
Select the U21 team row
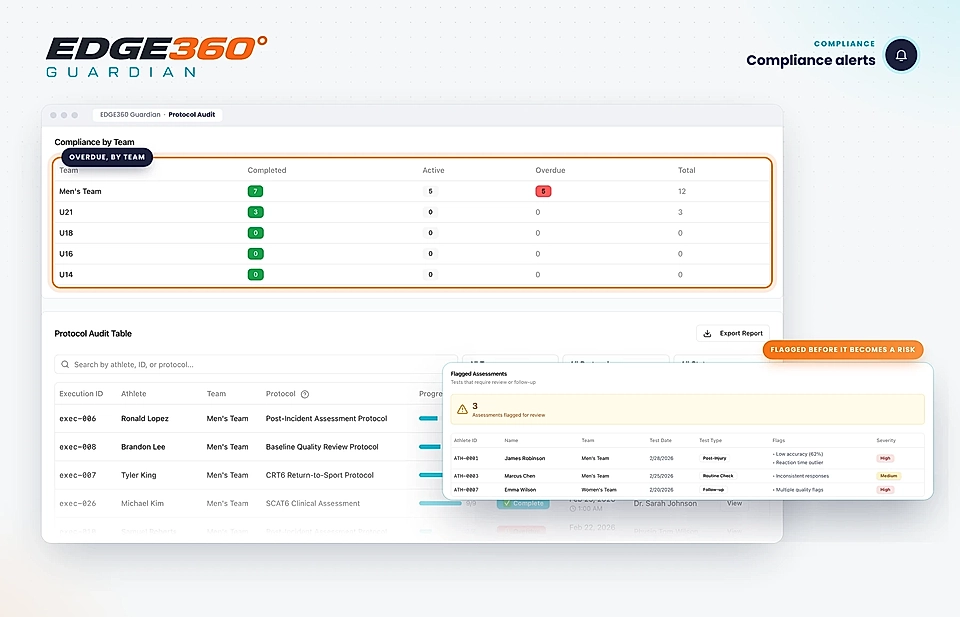(x=412, y=212)
